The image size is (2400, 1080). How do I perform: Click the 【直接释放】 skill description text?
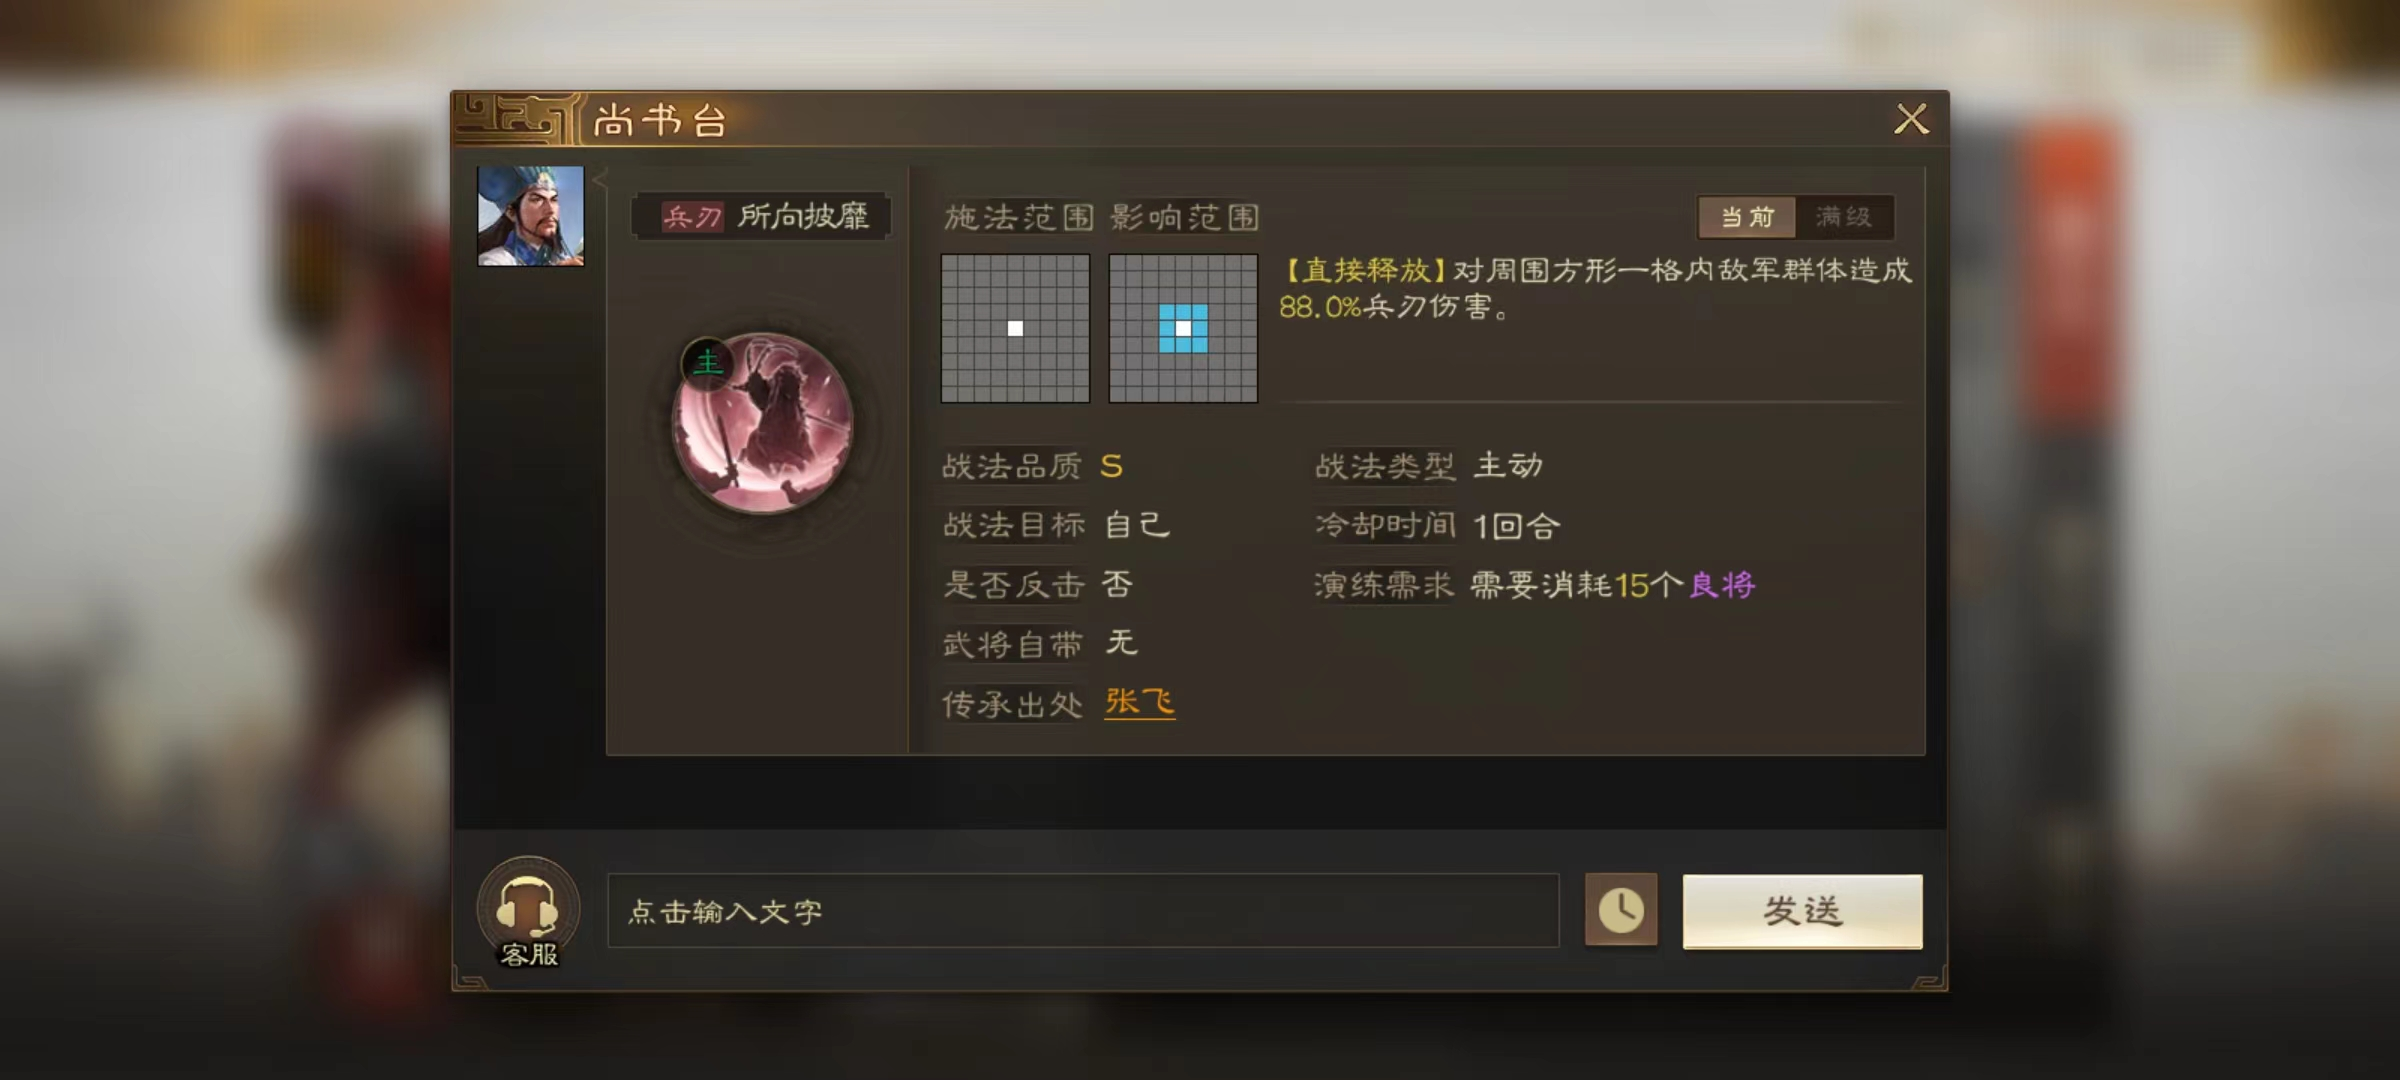click(x=1596, y=288)
